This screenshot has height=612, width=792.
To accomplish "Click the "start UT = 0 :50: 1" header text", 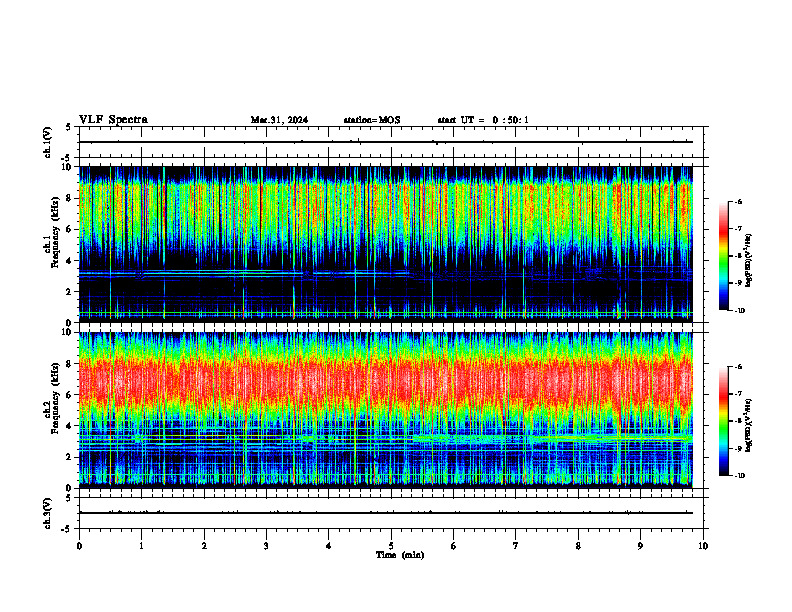I will 483,120.
